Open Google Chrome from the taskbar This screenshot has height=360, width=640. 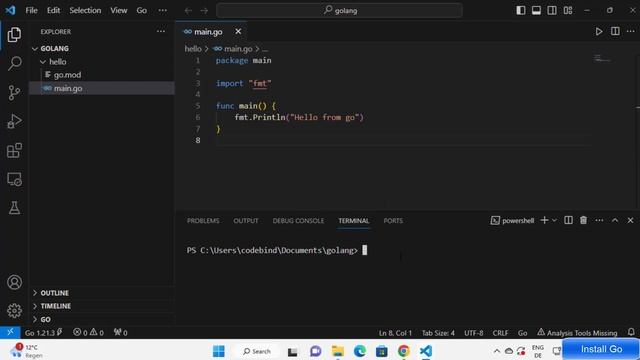pos(403,351)
